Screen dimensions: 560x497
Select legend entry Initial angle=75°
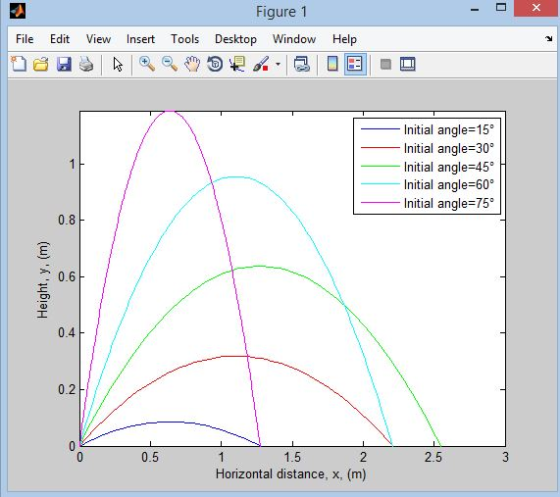[449, 203]
